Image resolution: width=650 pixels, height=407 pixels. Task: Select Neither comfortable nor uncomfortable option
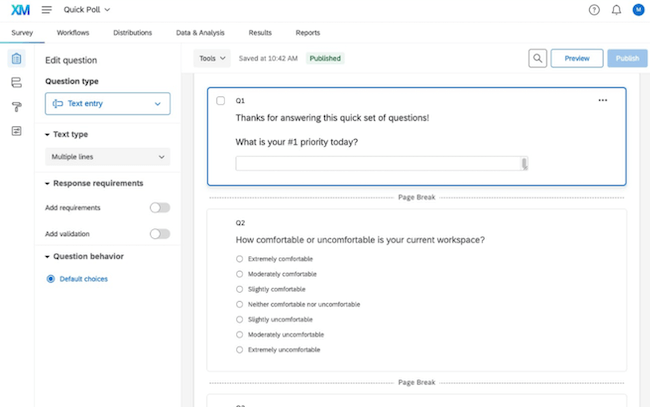click(x=240, y=305)
